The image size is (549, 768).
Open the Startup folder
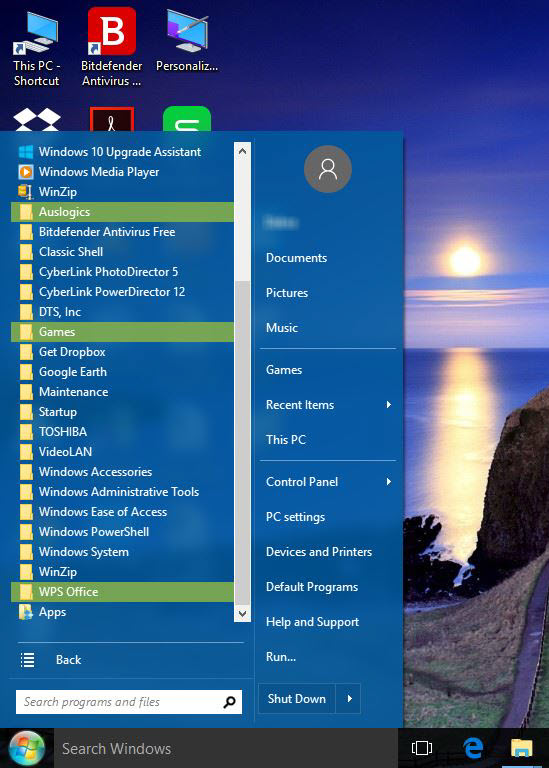point(122,412)
